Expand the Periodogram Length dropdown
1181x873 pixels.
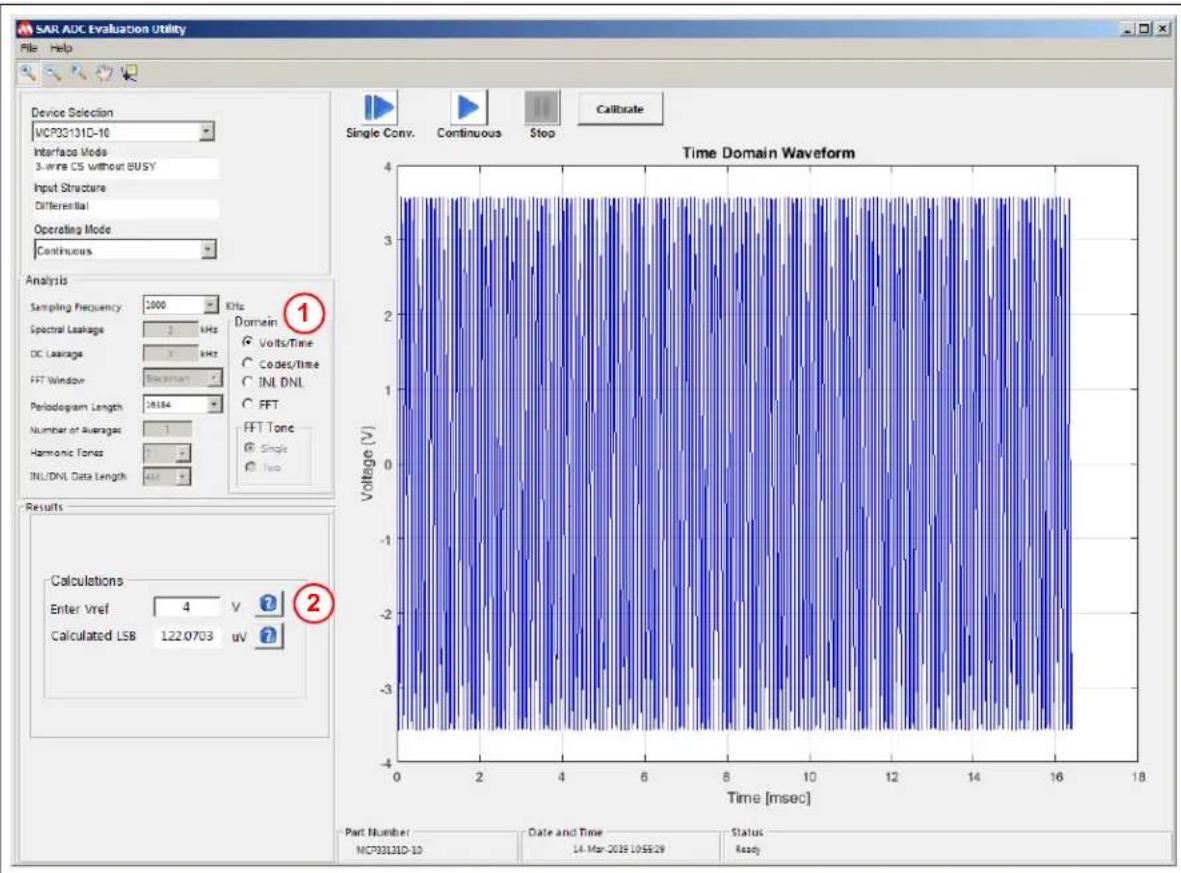[215, 404]
